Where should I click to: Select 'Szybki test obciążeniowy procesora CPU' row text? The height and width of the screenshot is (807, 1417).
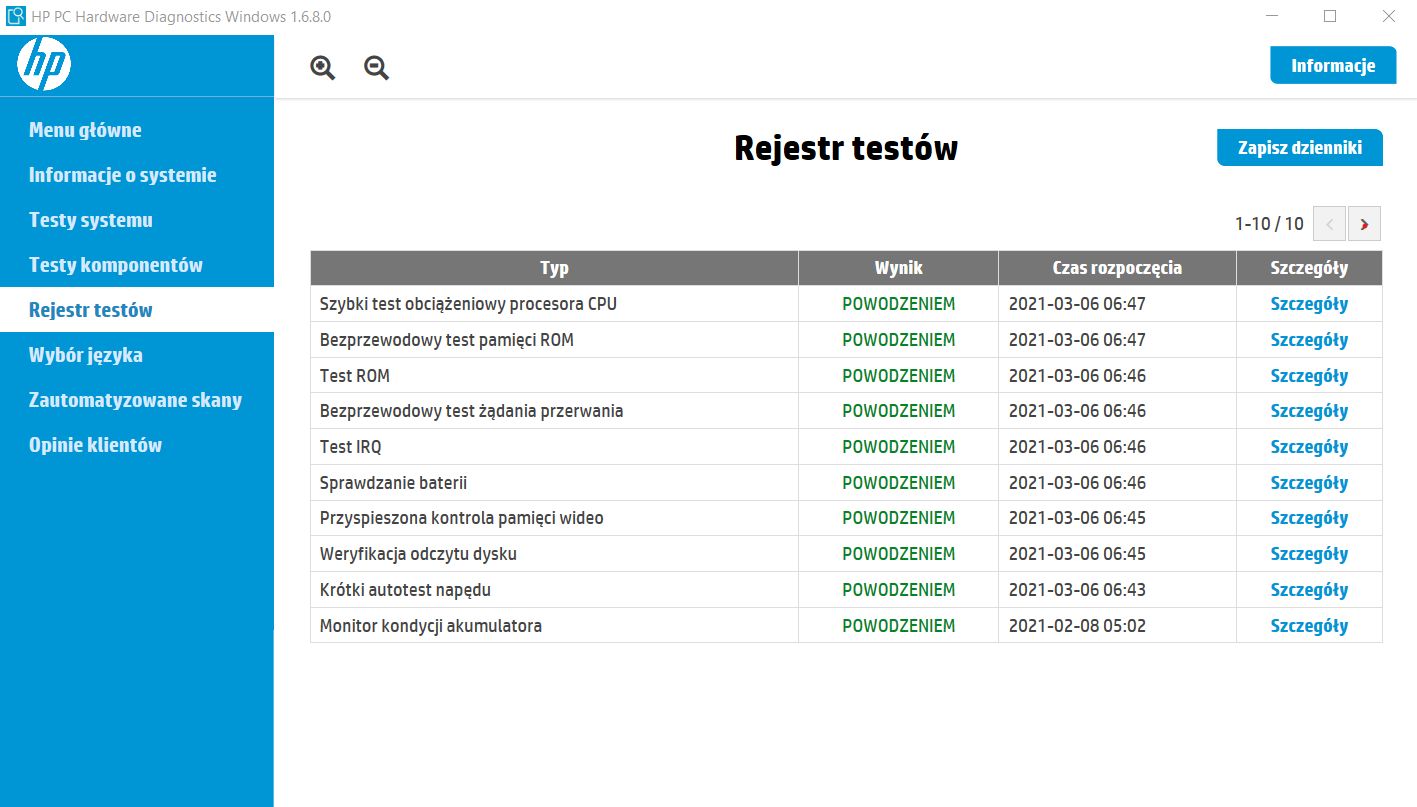468,304
